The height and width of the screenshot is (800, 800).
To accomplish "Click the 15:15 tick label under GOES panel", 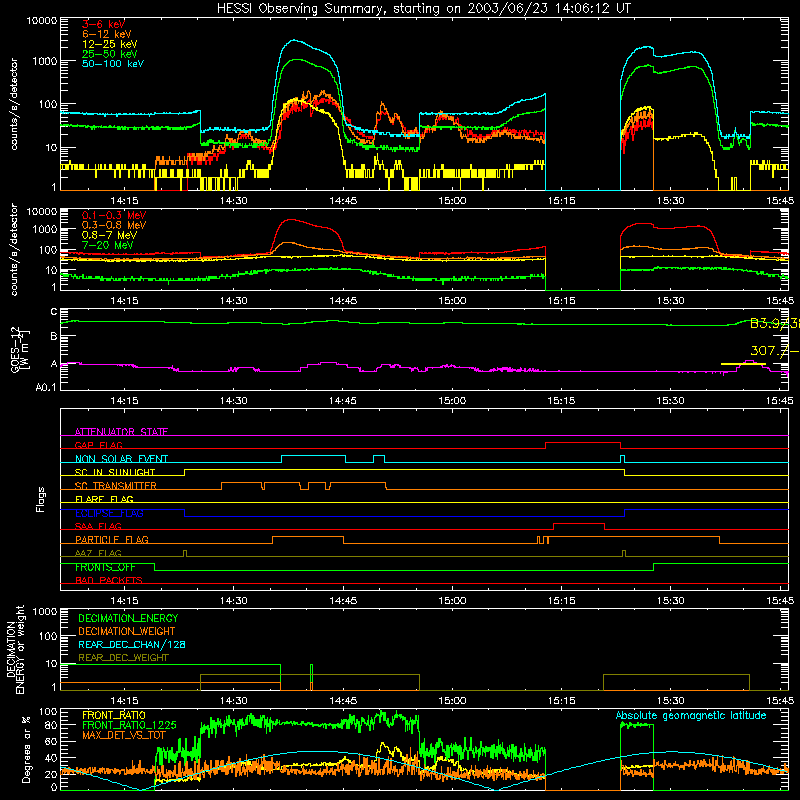I will point(561,401).
